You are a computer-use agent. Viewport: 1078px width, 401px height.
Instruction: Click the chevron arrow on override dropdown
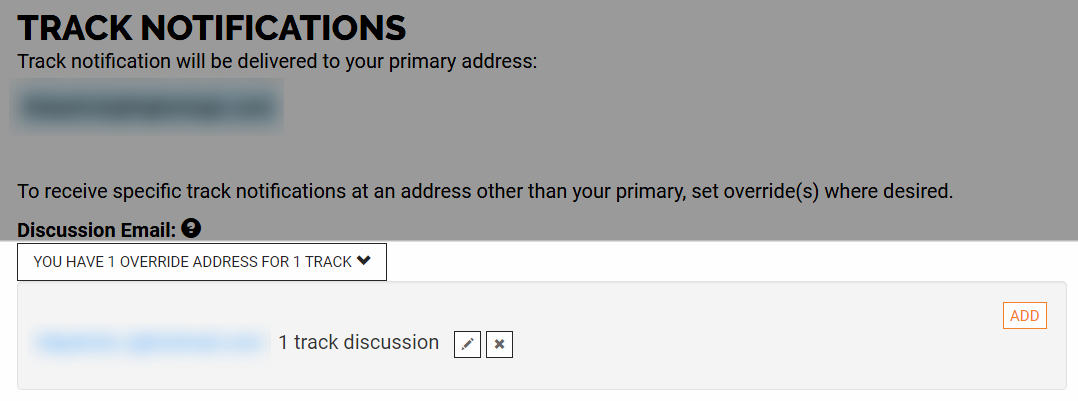(364, 261)
